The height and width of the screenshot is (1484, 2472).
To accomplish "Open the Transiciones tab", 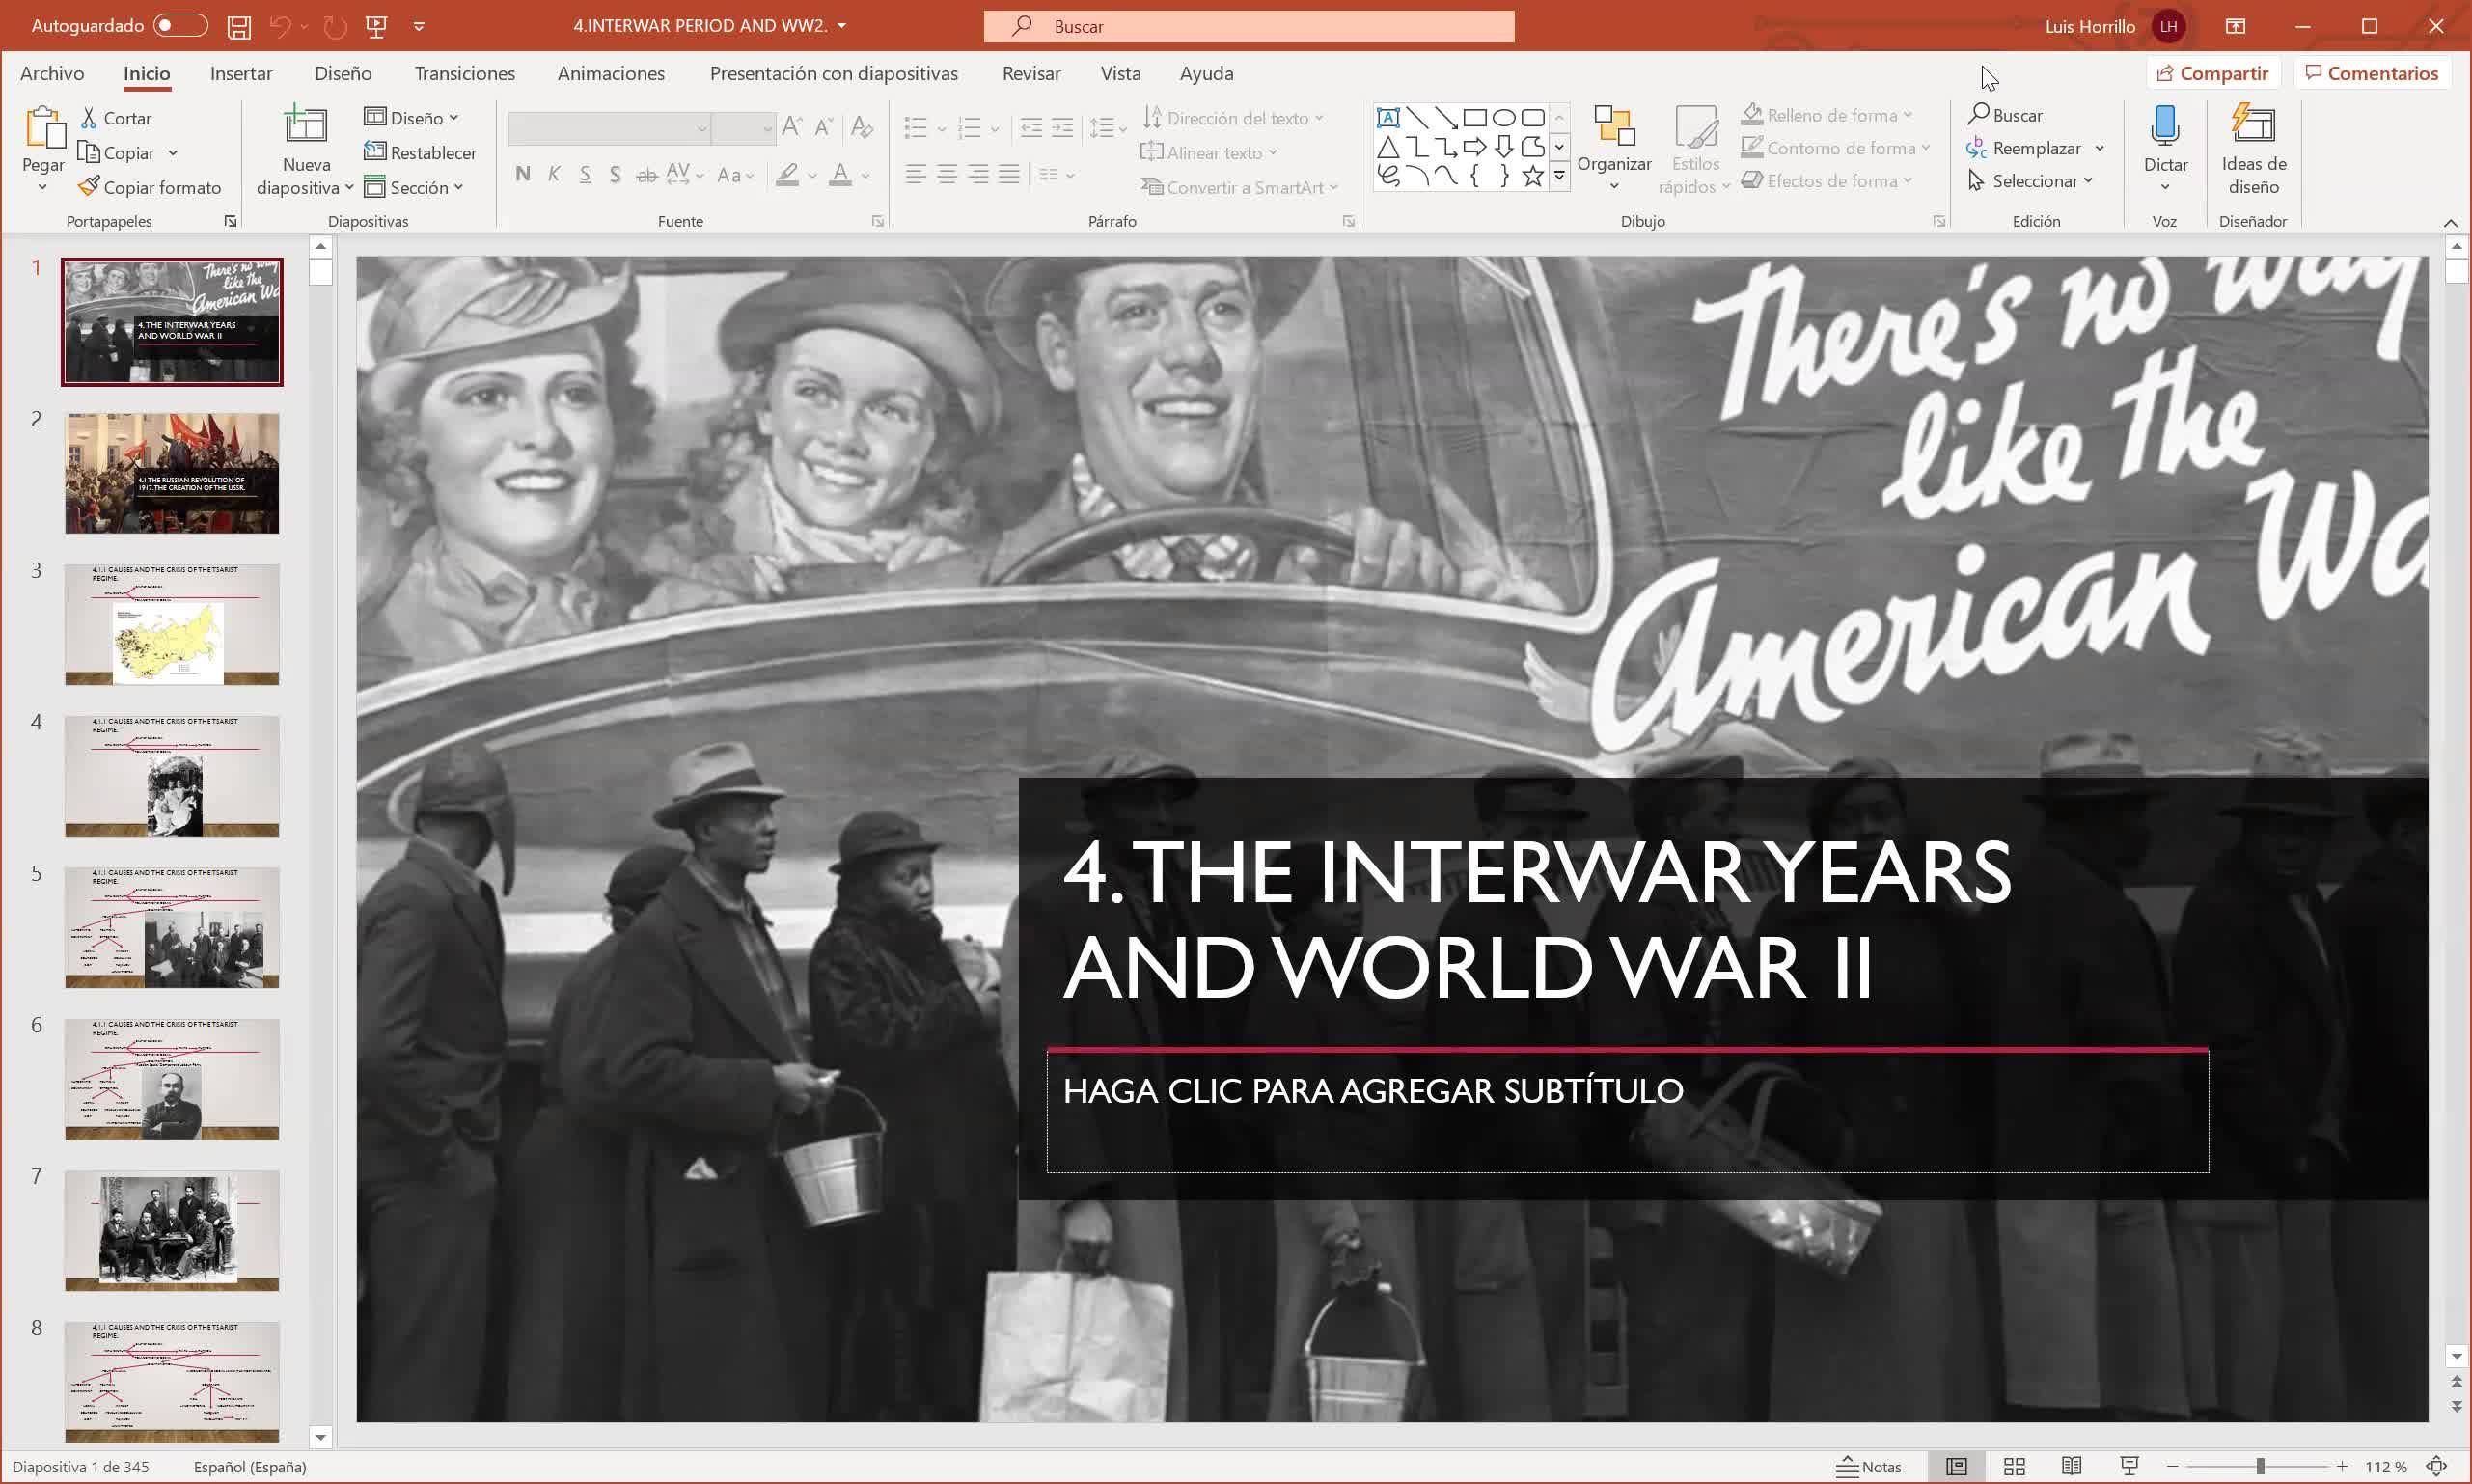I will coord(465,73).
